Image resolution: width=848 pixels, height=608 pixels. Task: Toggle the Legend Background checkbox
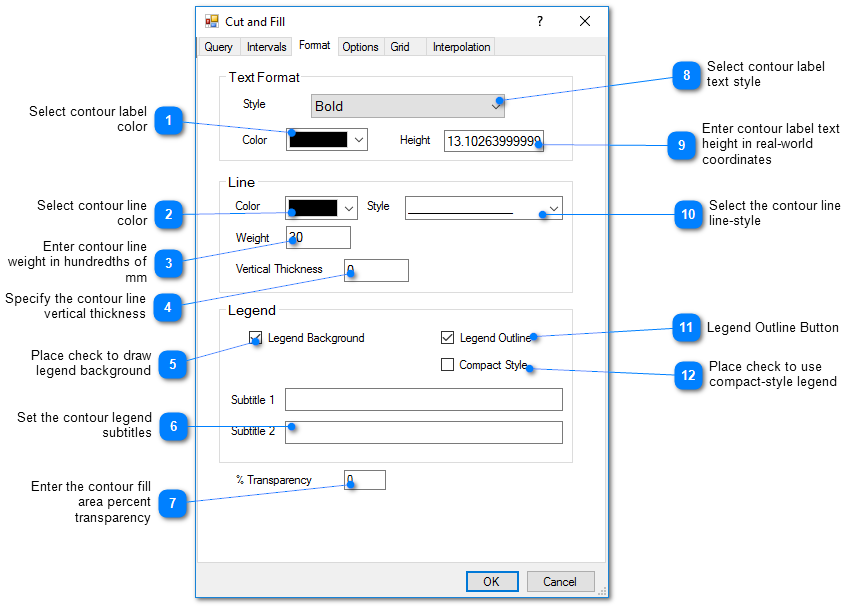pos(256,338)
